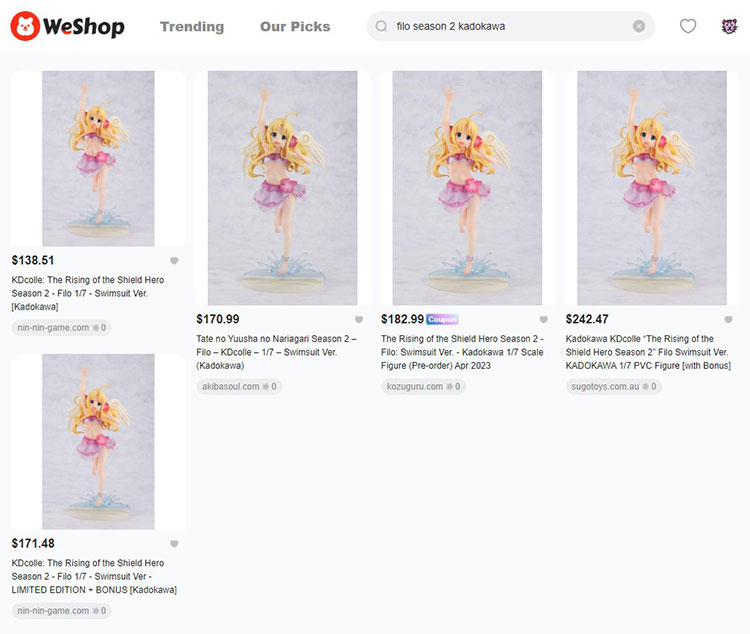Favorite the $138.51 Filo listing
750x634 pixels.
(174, 260)
